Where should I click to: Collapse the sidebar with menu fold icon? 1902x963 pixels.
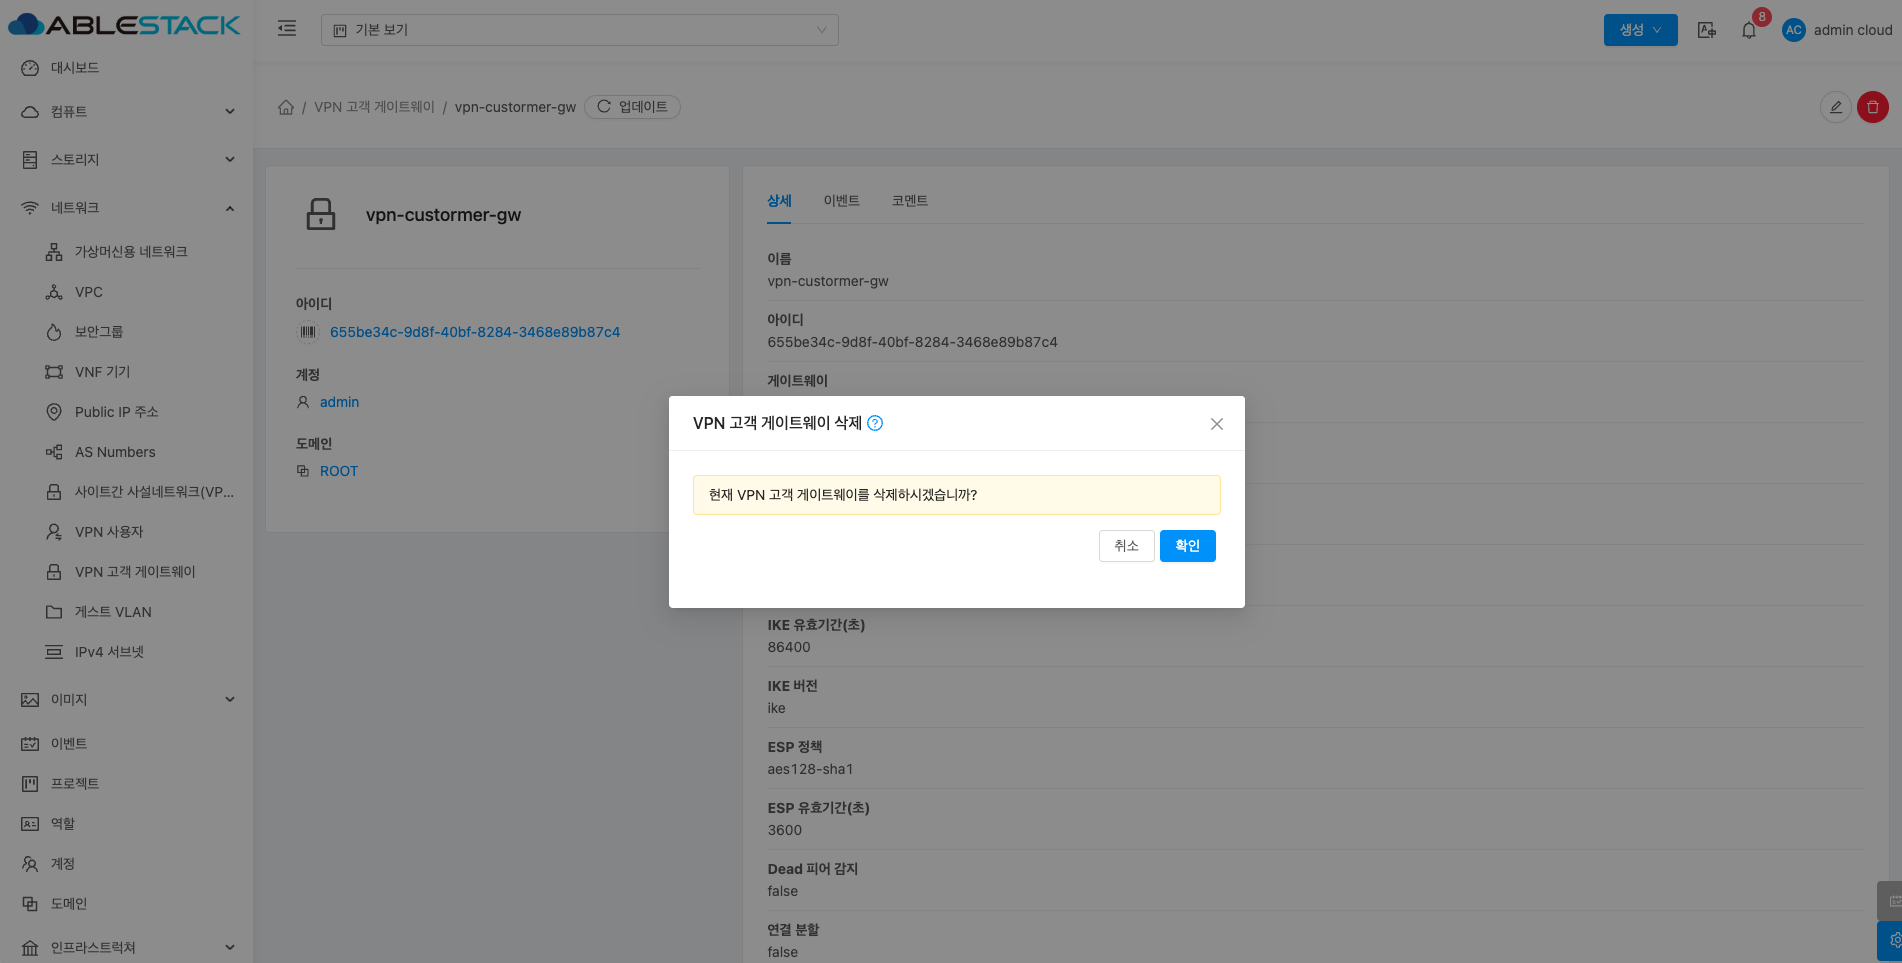[x=287, y=29]
